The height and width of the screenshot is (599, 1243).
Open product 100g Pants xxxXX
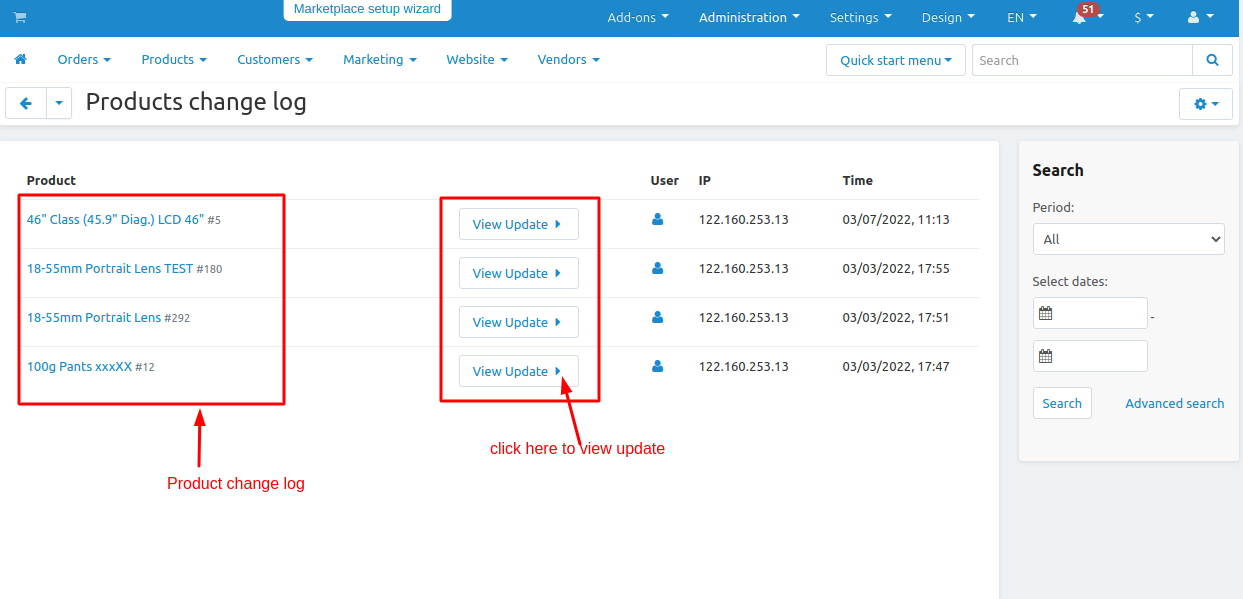pyautogui.click(x=79, y=366)
